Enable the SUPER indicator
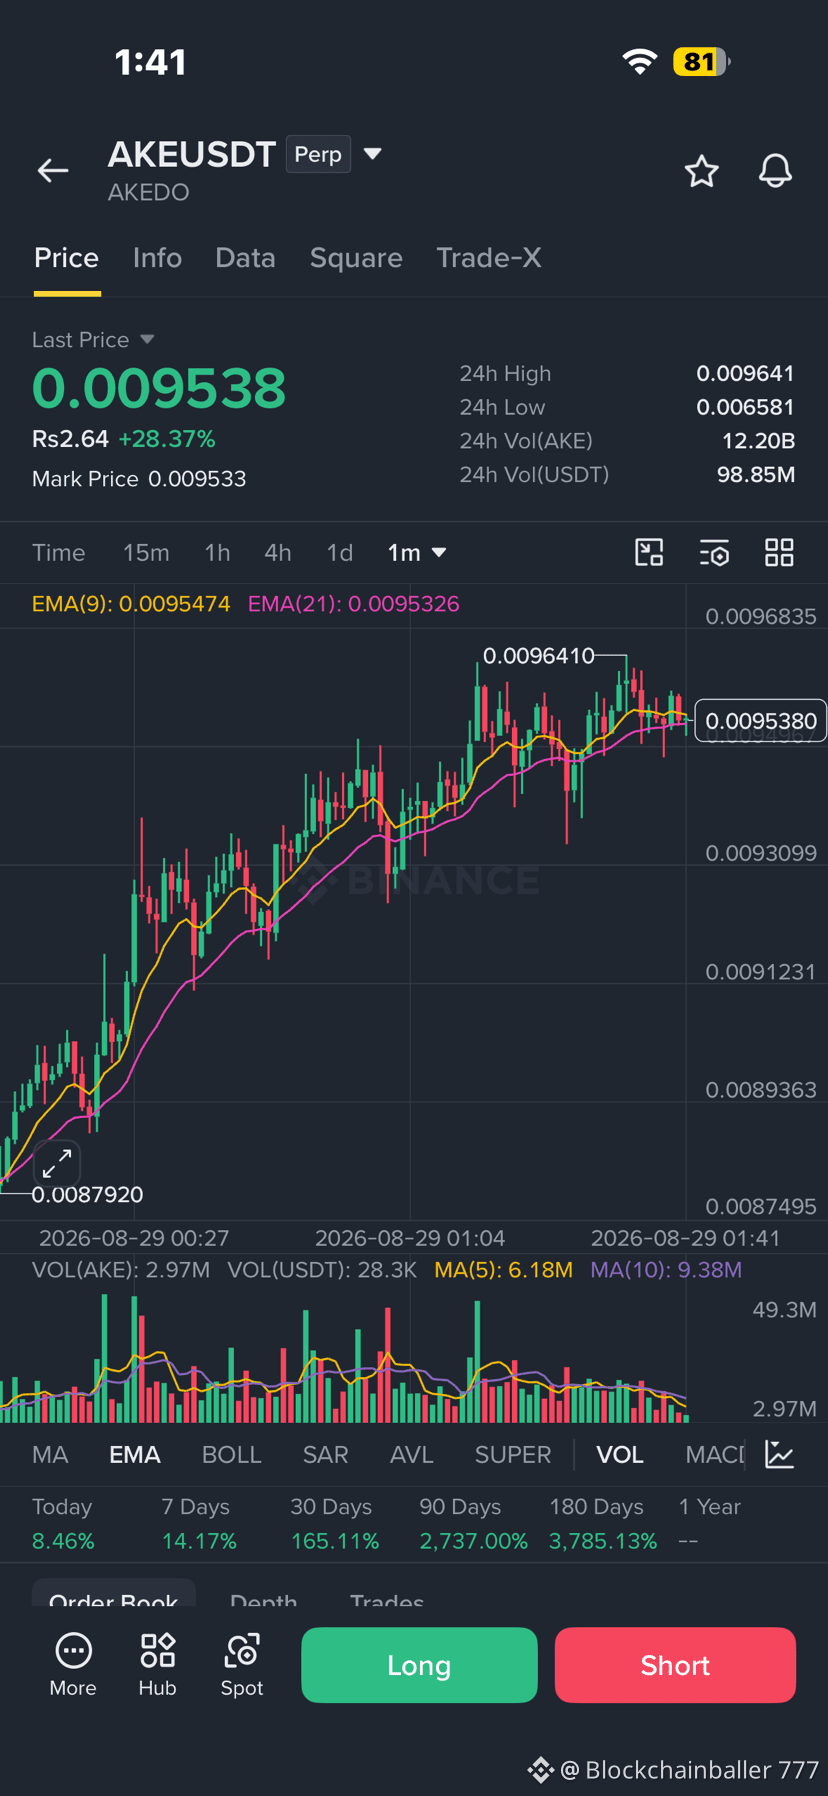The height and width of the screenshot is (1796, 828). point(513,1455)
